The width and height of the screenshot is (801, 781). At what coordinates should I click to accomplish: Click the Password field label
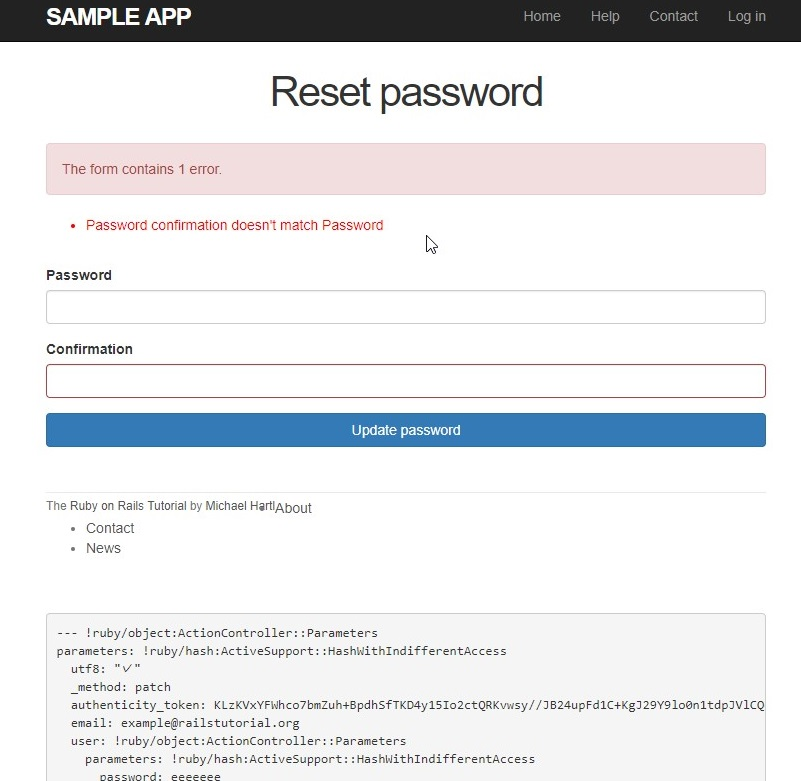coord(79,275)
